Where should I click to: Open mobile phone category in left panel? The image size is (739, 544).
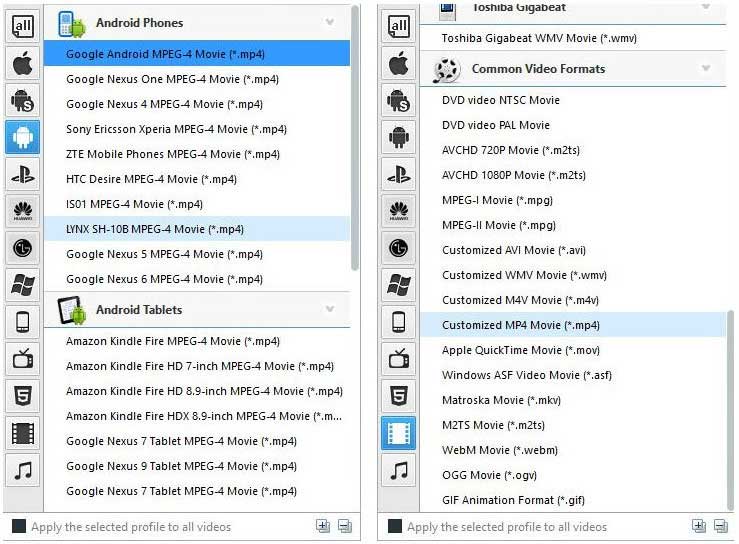point(23,322)
